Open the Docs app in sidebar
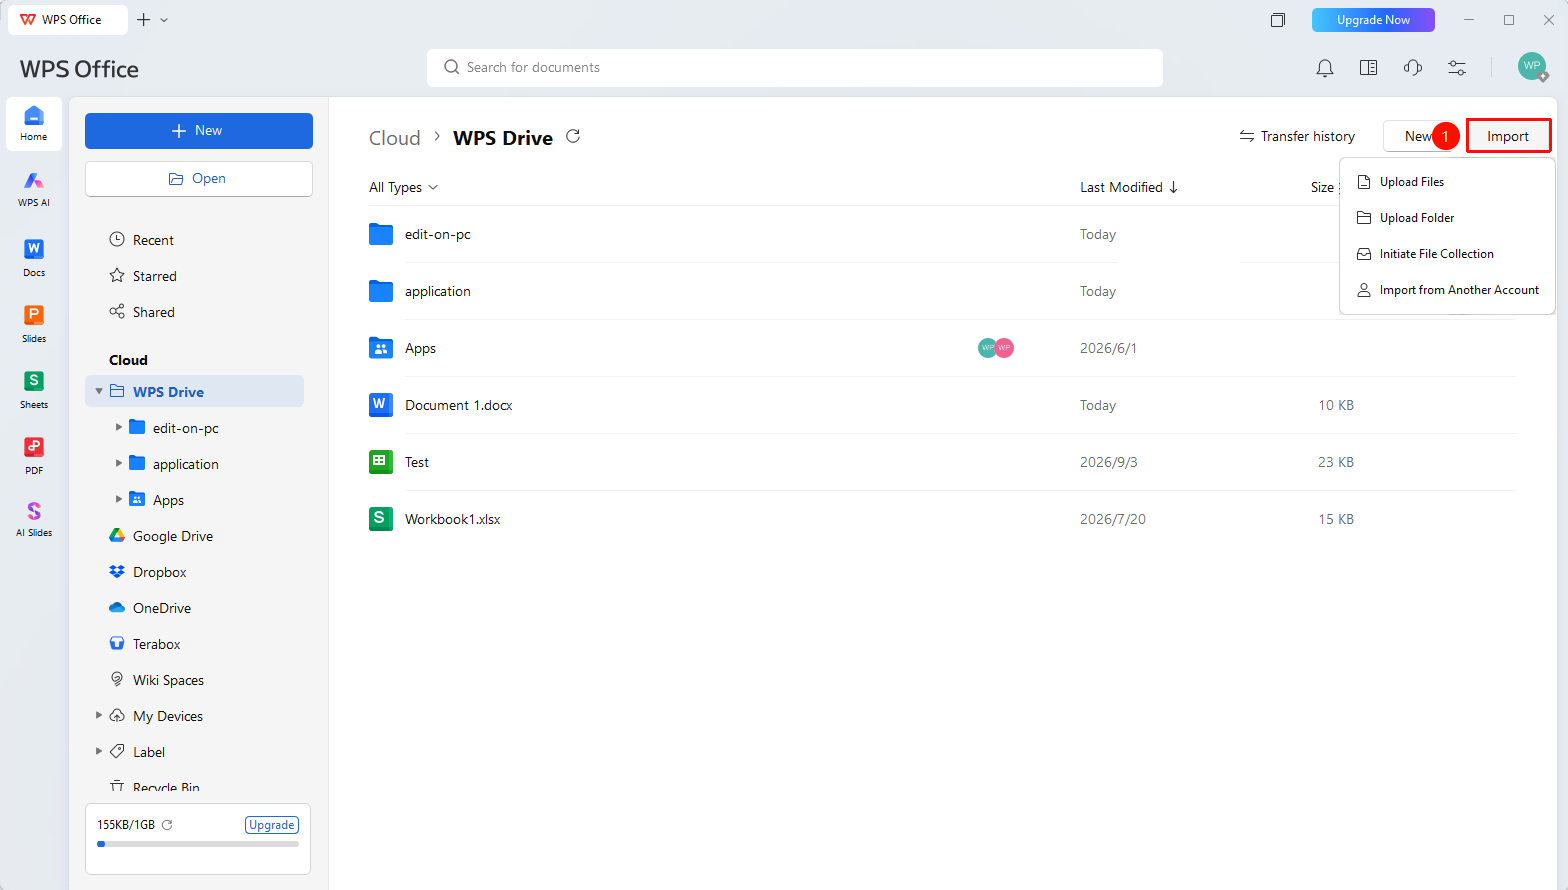Screen dimensions: 1568x890 tap(34, 257)
